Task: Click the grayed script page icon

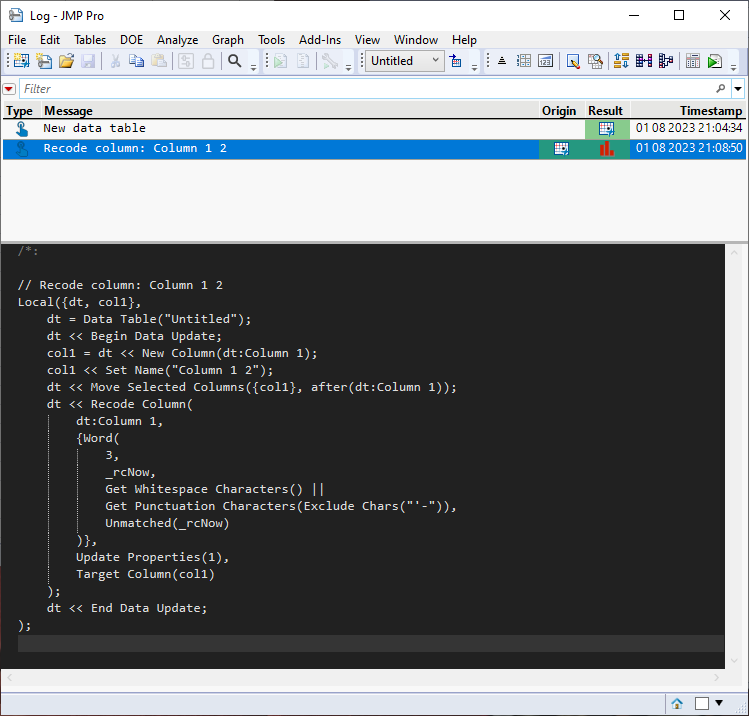Action: [303, 61]
